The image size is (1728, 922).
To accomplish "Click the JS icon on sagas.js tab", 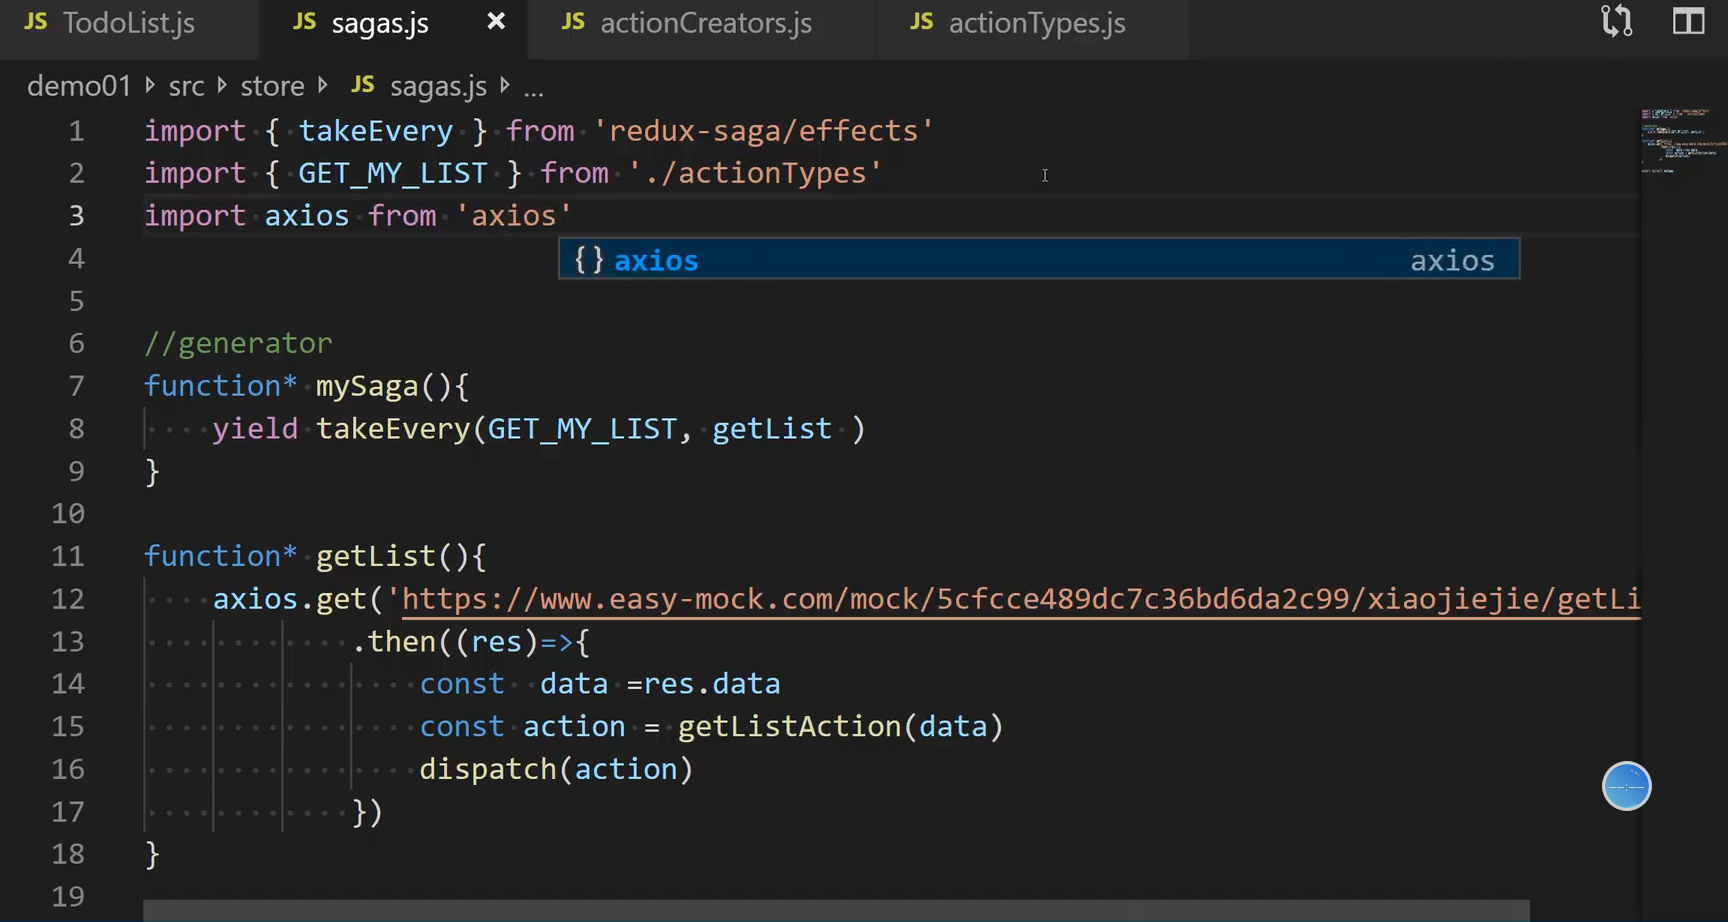I will [x=305, y=22].
